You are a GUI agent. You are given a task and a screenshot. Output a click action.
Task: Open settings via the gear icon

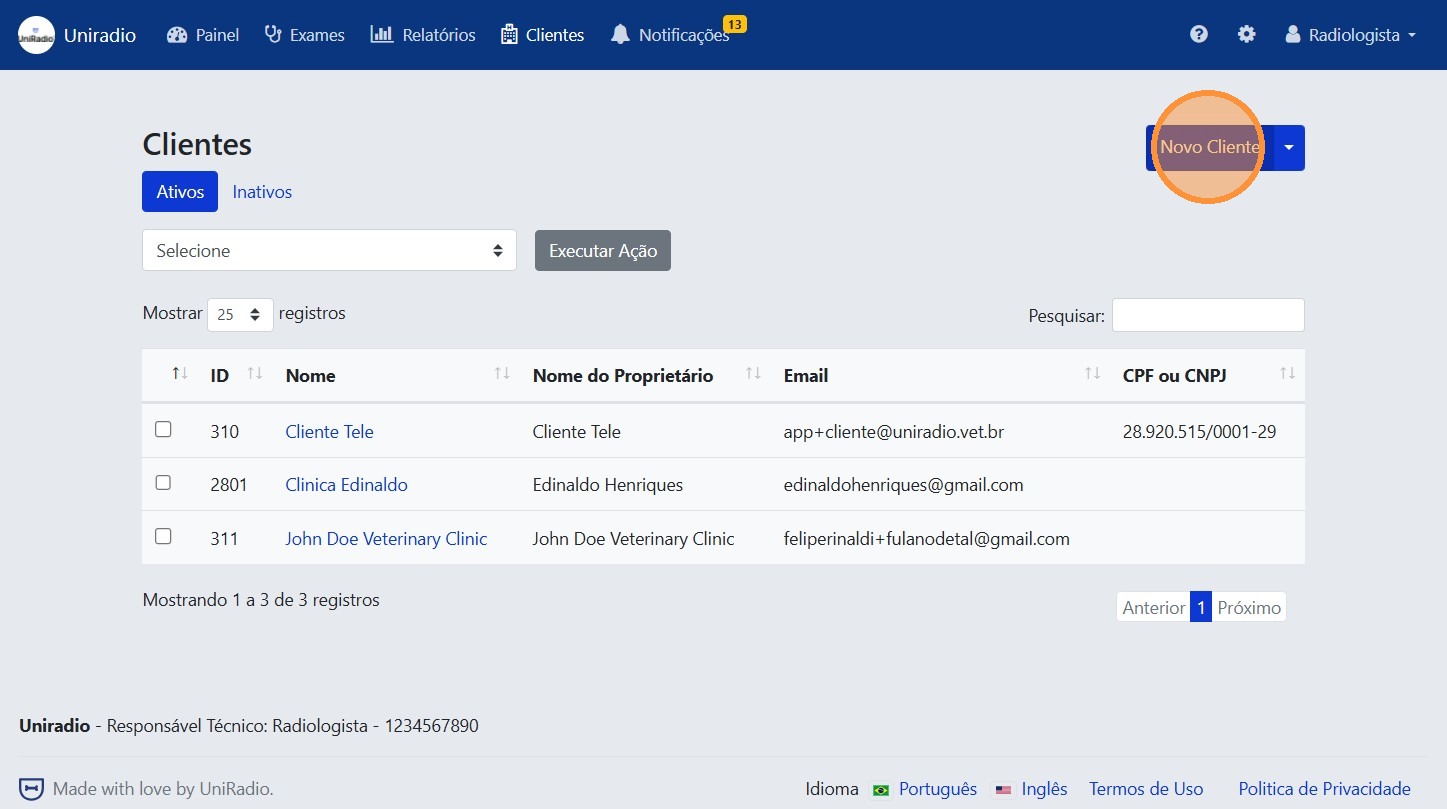click(1246, 33)
